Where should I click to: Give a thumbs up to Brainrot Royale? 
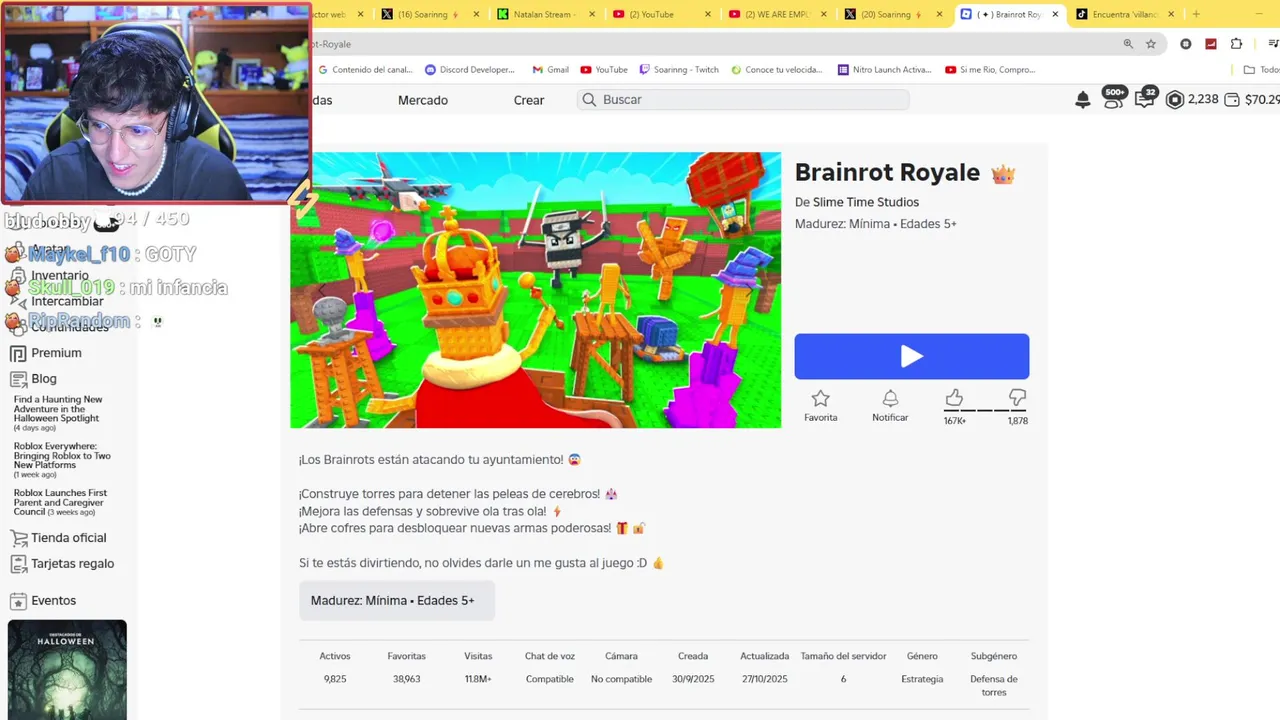click(954, 398)
